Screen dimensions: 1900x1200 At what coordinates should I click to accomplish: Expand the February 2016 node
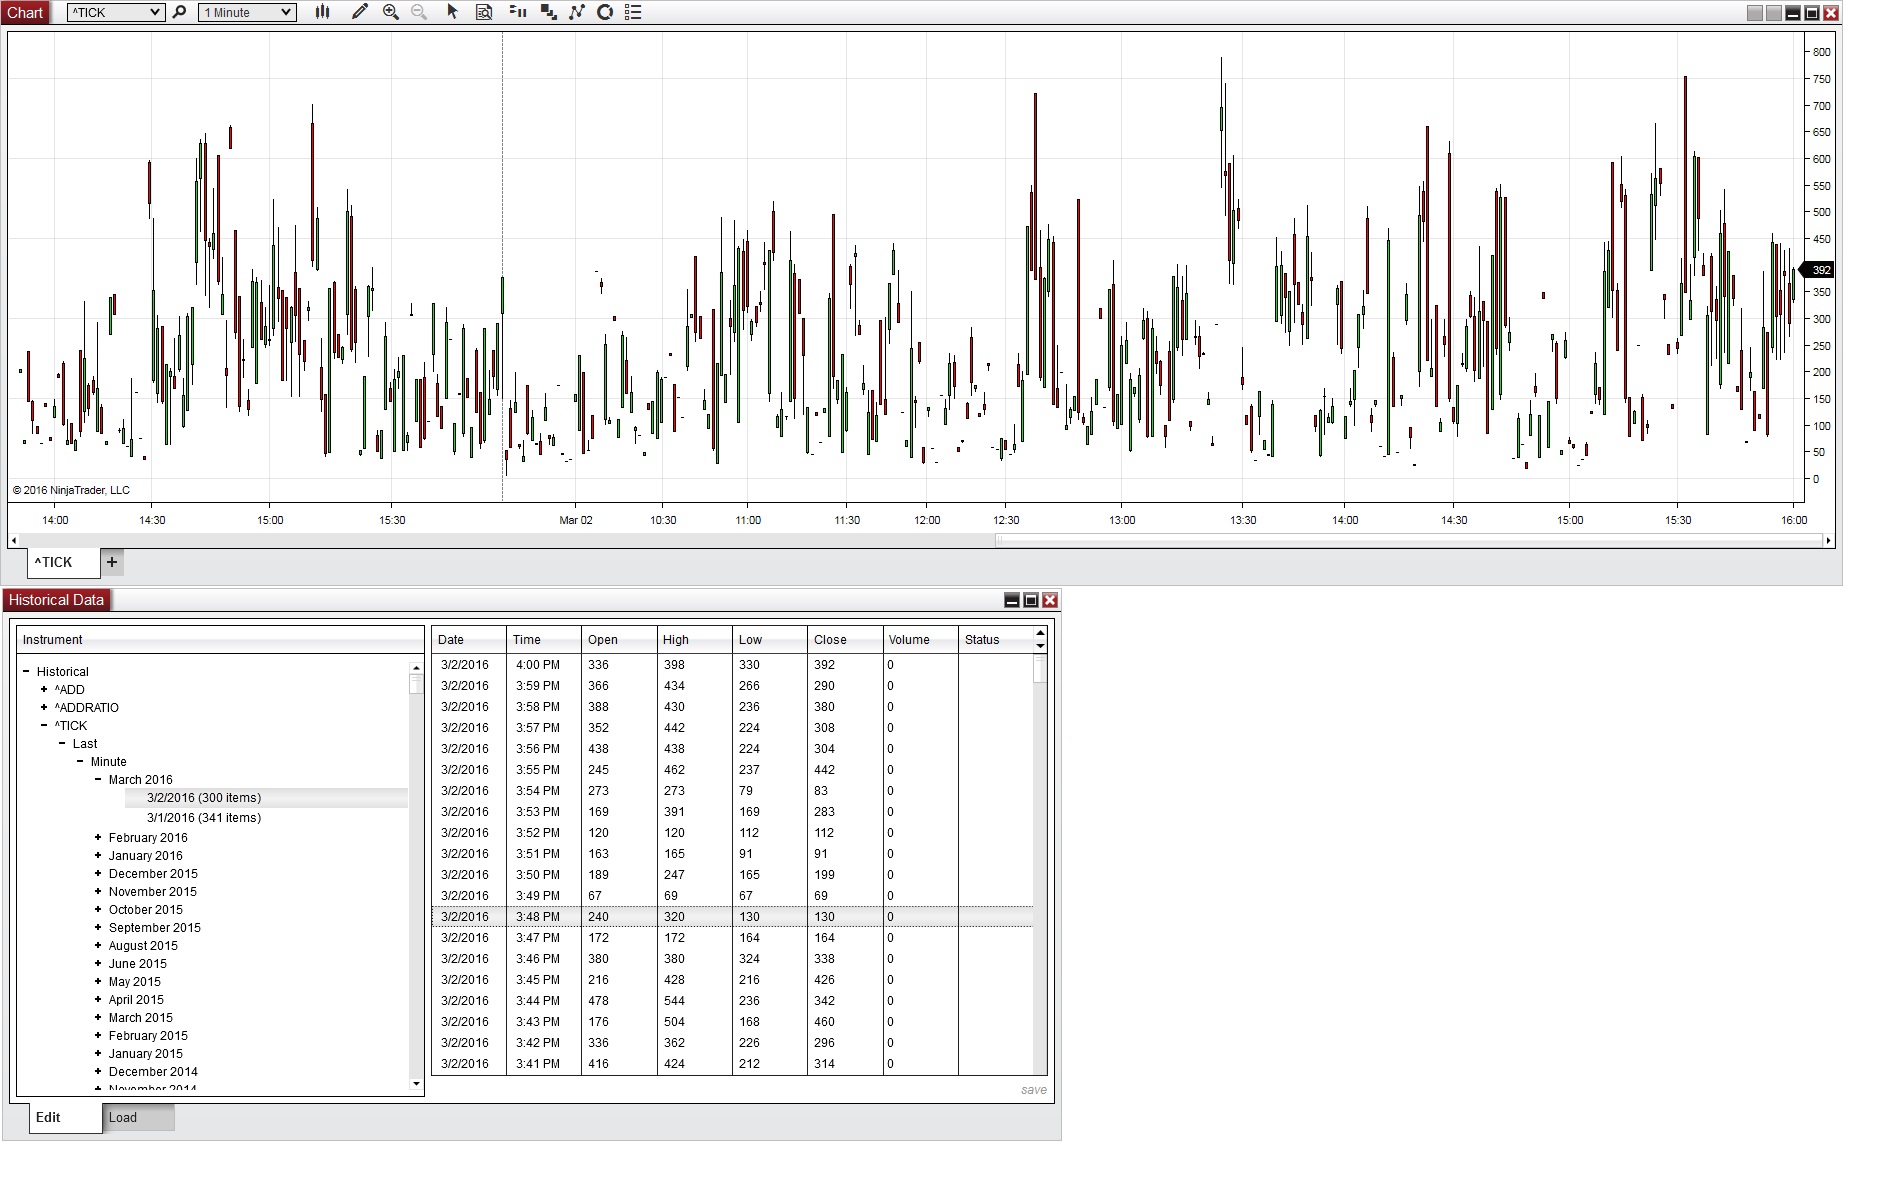coord(98,838)
